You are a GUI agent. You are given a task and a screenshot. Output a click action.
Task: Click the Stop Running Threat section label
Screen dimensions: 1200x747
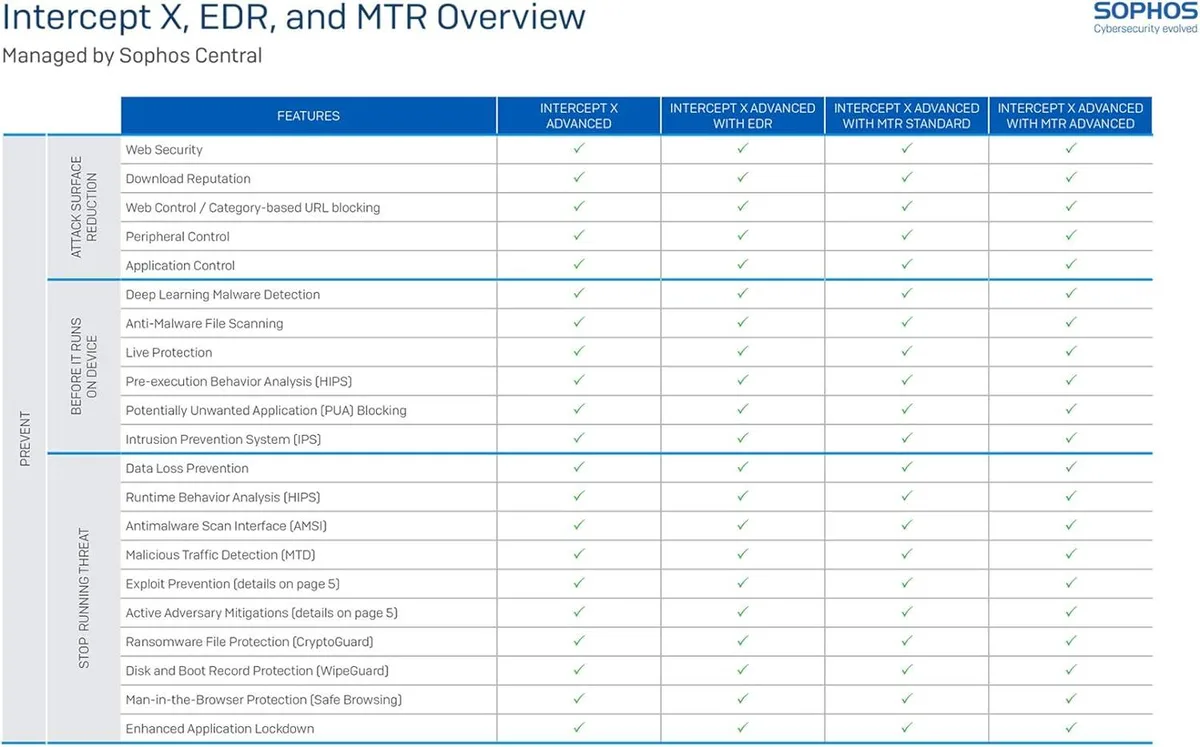coord(84,598)
